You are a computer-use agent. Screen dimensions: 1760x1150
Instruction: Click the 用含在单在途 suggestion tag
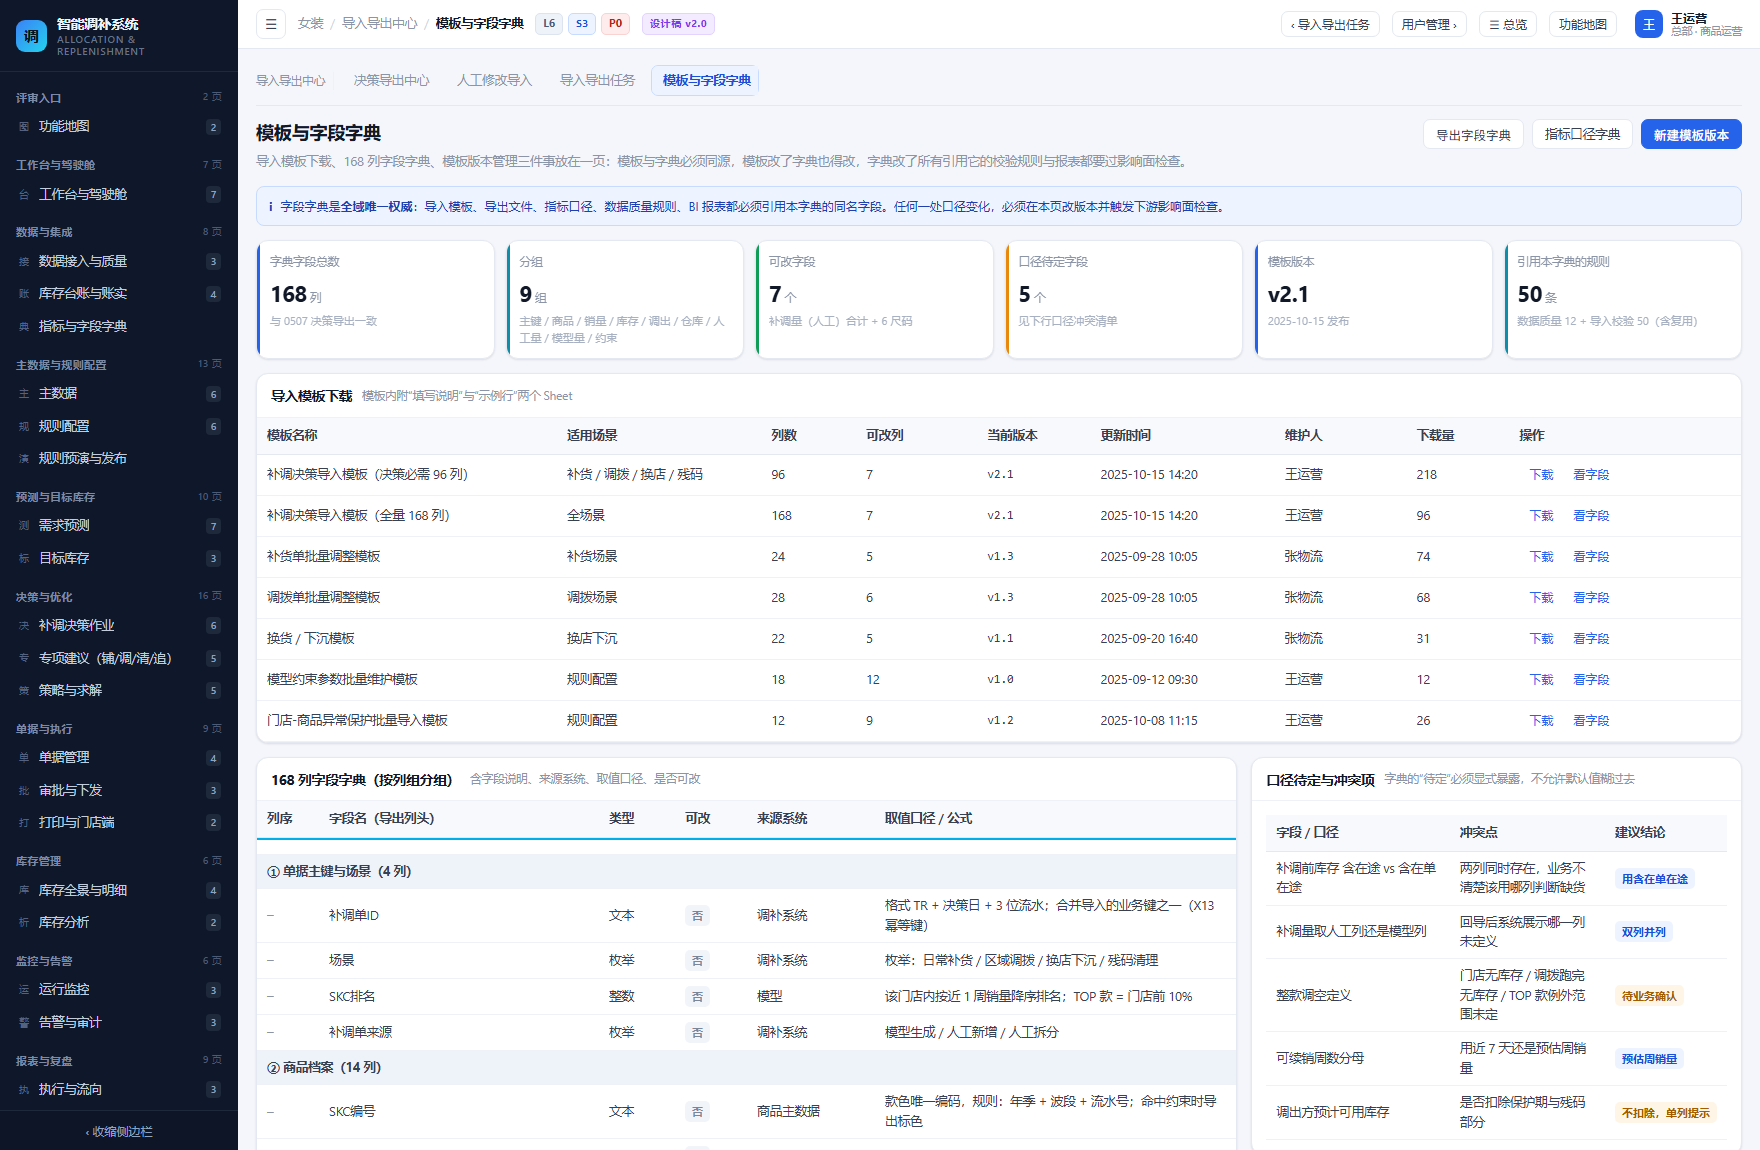(1654, 880)
